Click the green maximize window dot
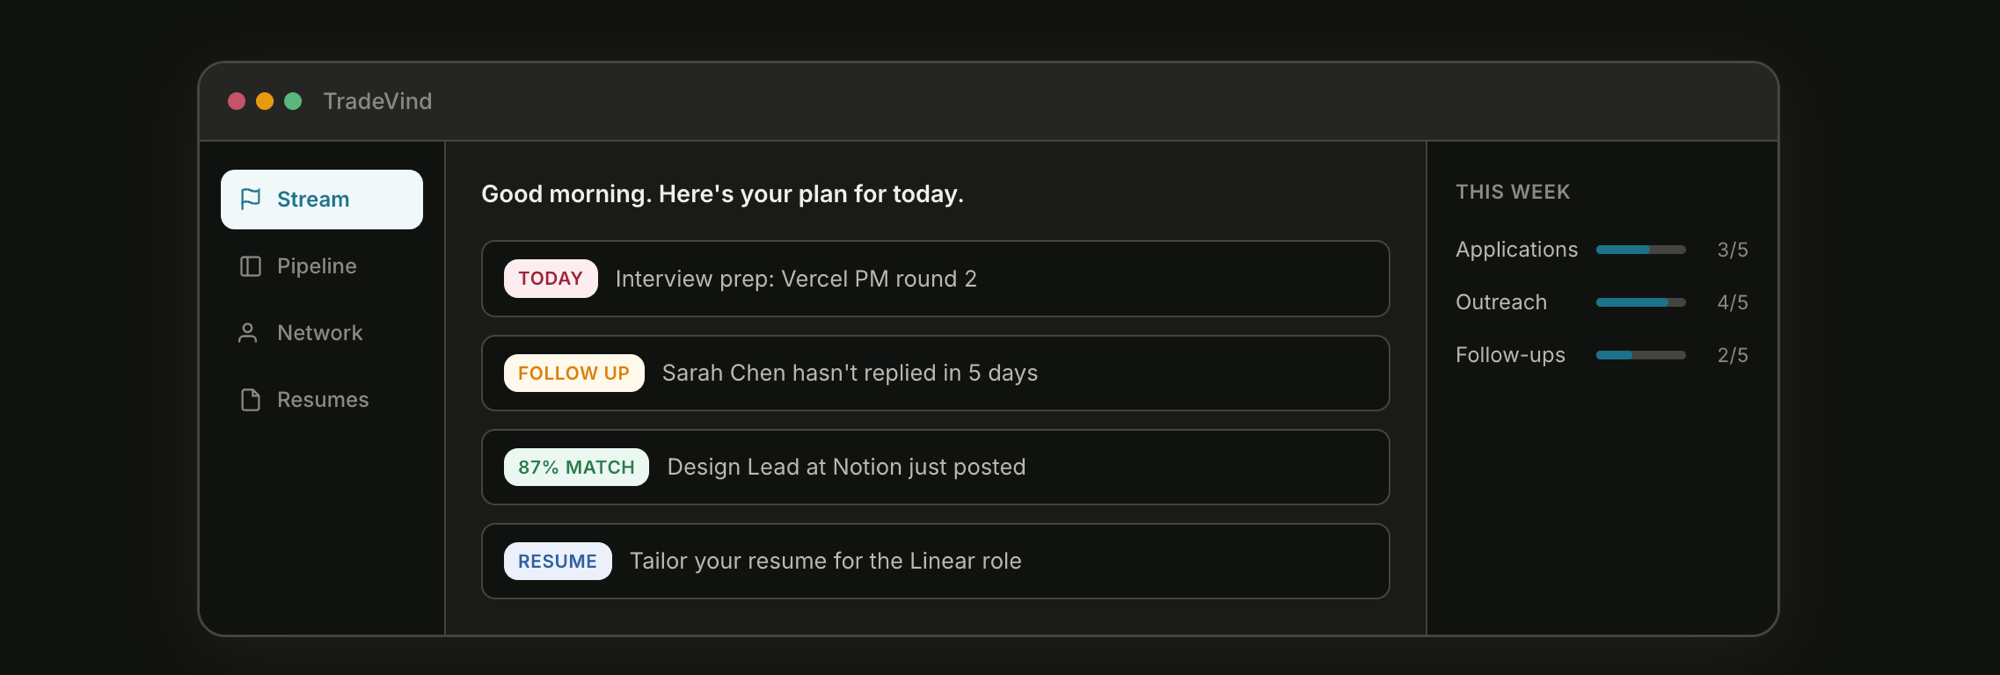Screen dimensions: 2000x675 [293, 101]
